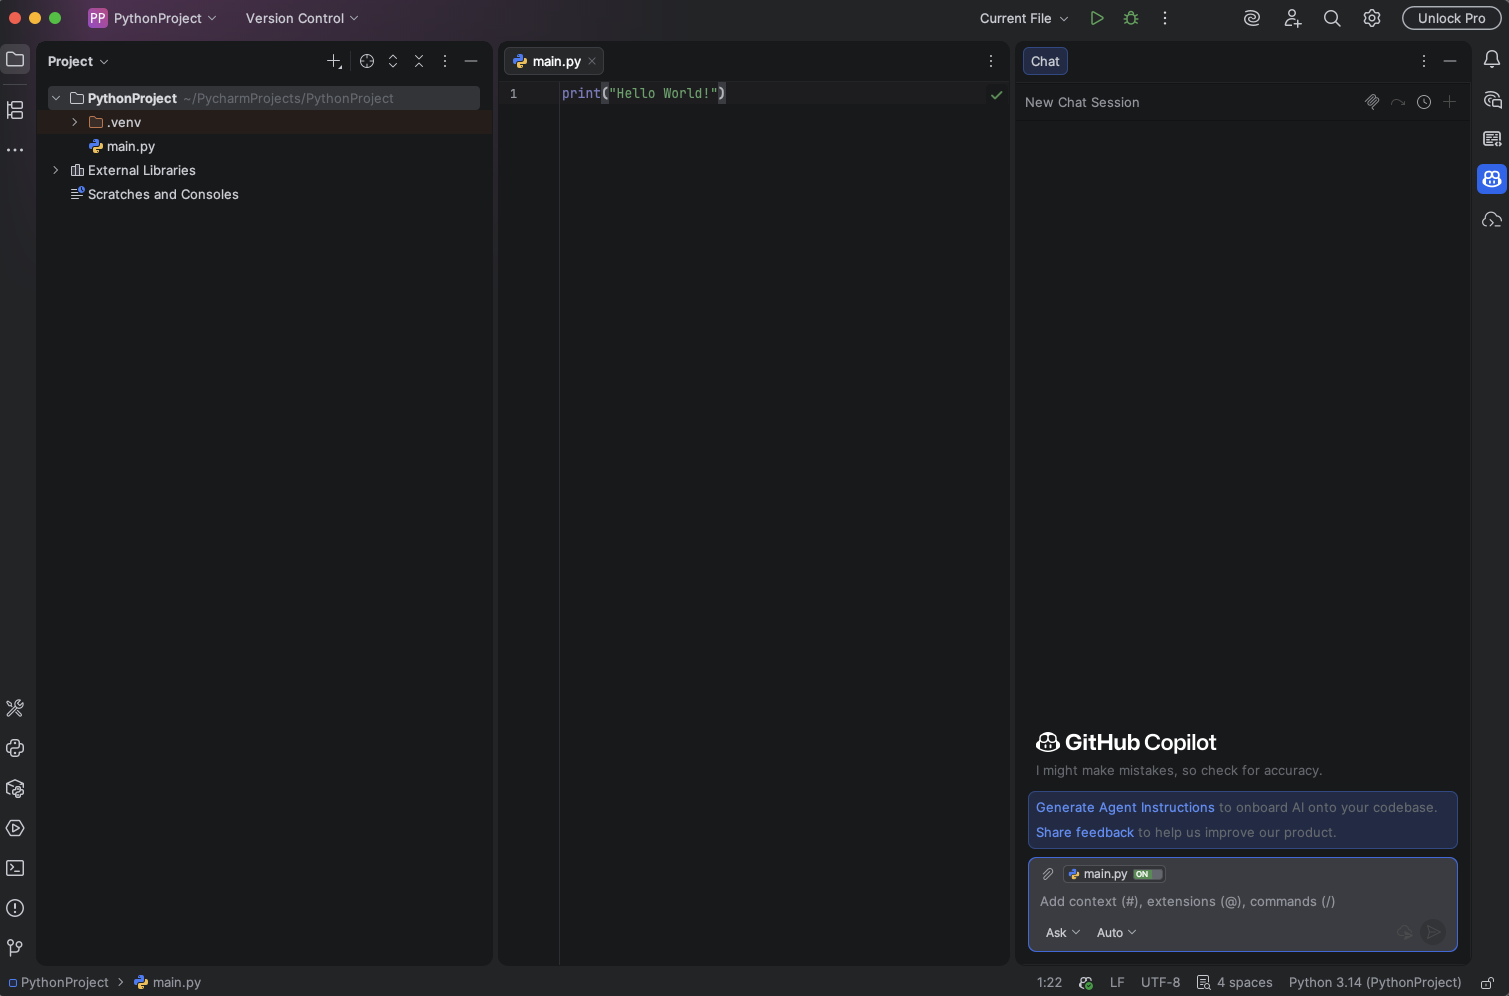Debug the current file
Viewport: 1509px width, 996px height.
(x=1131, y=18)
